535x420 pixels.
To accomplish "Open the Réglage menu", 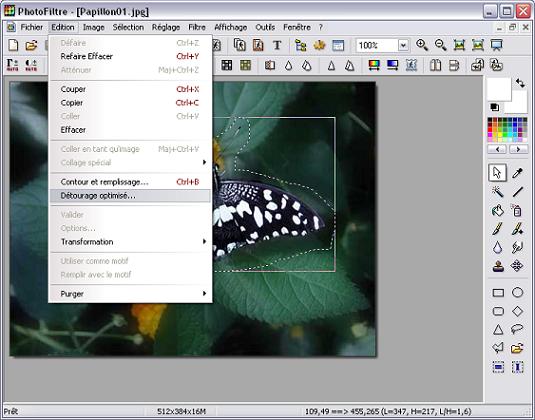I will tap(166, 27).
